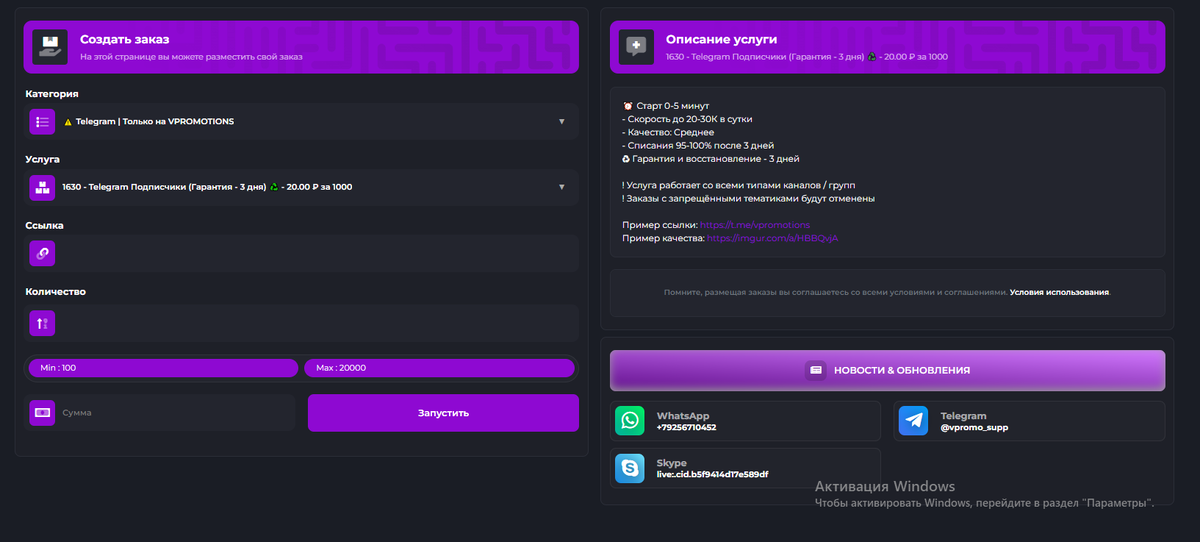
Task: Click the service description chat icon
Action: (636, 47)
